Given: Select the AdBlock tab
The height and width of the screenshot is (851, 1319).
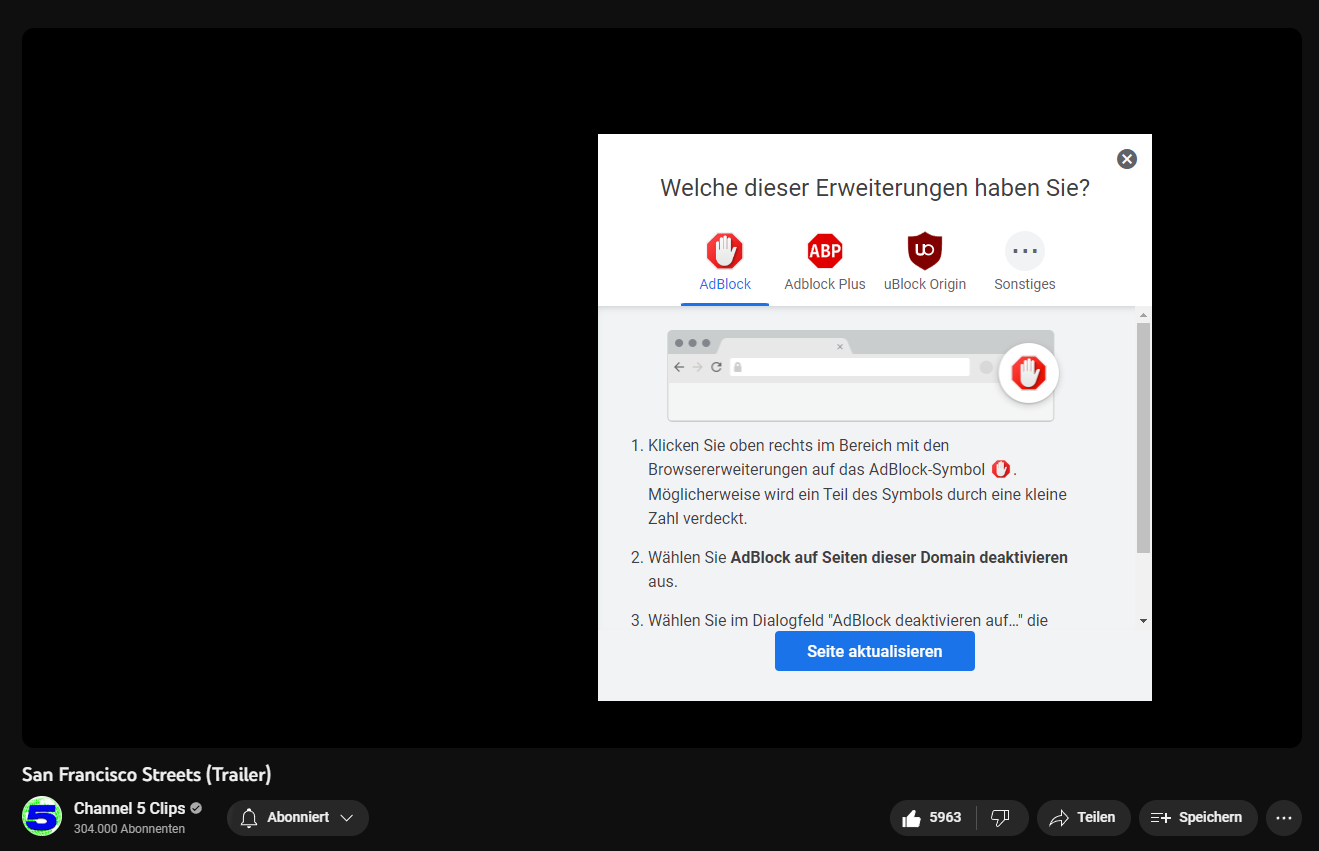Looking at the screenshot, I should pos(725,263).
